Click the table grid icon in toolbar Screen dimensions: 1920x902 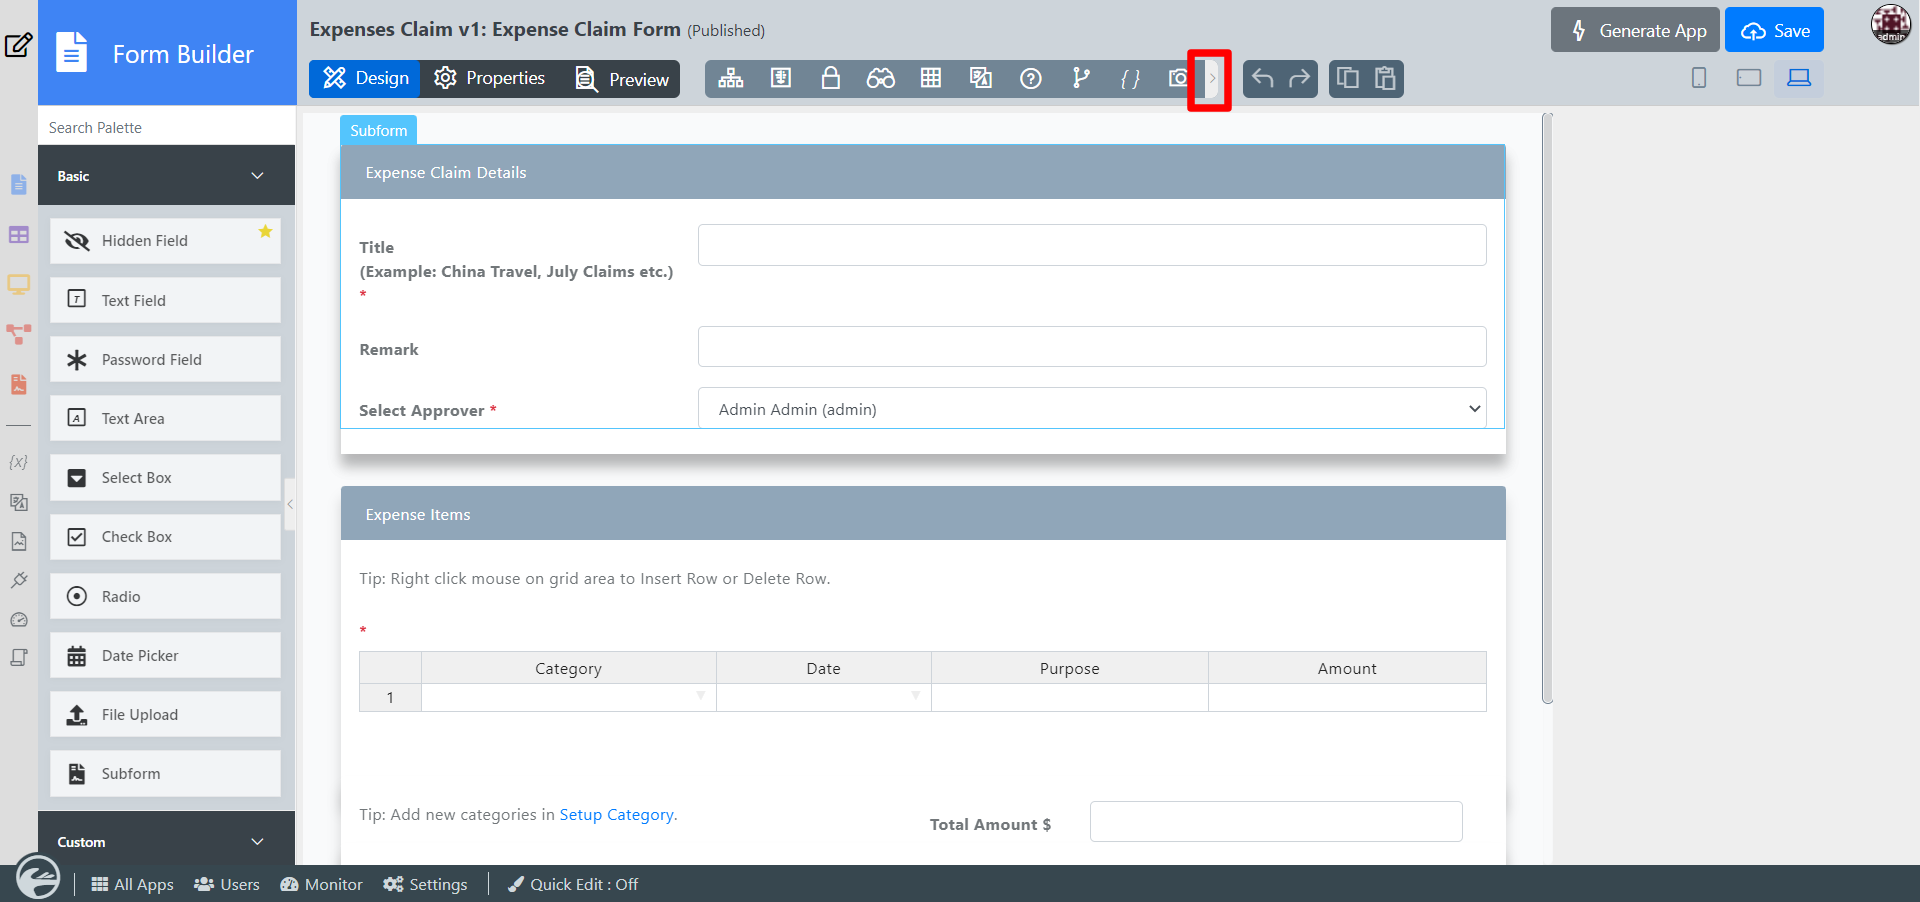tap(931, 78)
